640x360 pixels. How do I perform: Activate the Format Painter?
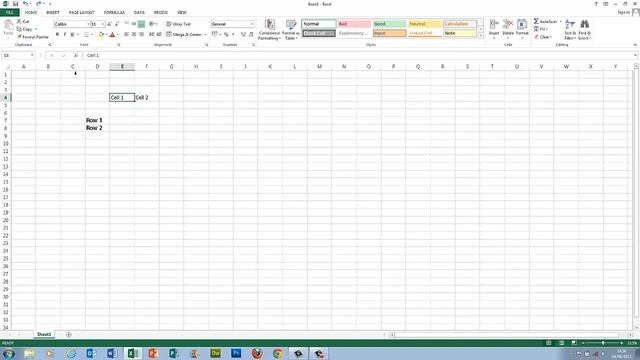(33, 37)
